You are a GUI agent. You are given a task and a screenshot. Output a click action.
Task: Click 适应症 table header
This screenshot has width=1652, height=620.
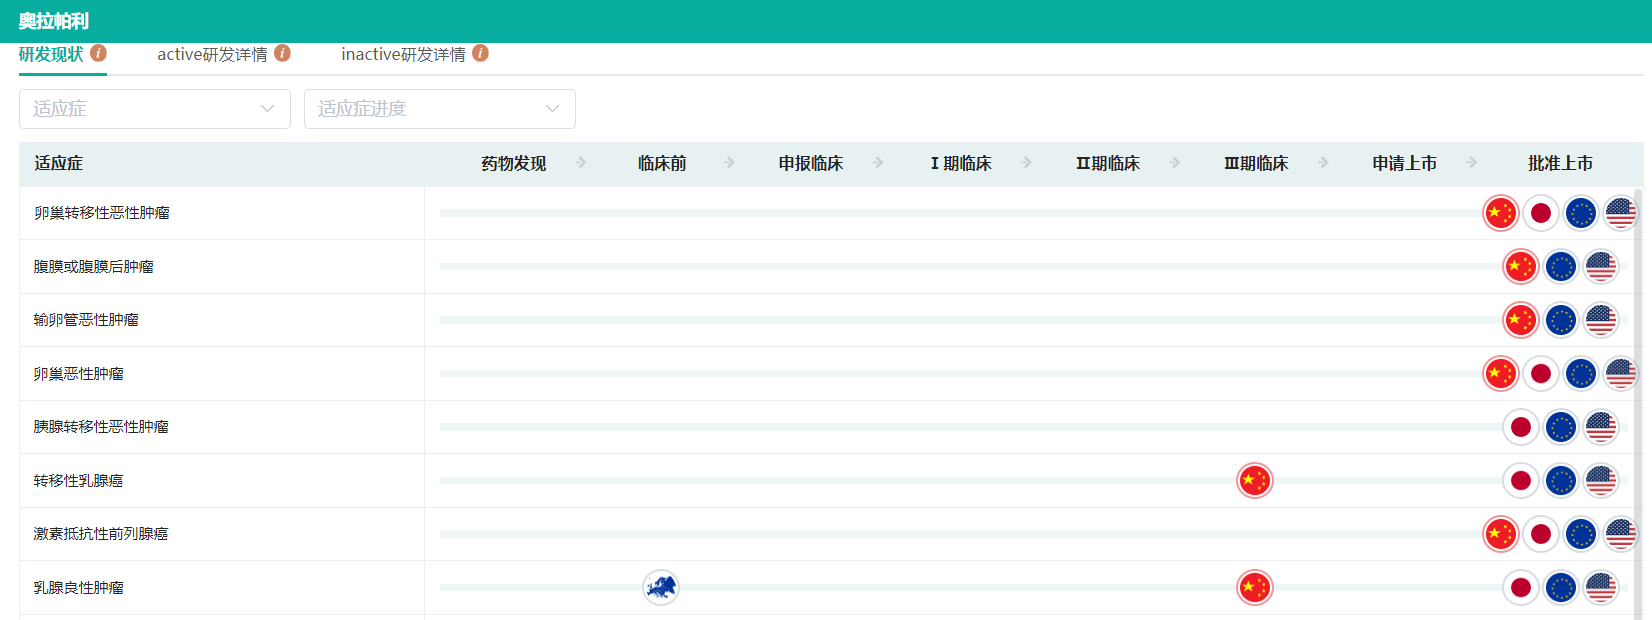[59, 164]
